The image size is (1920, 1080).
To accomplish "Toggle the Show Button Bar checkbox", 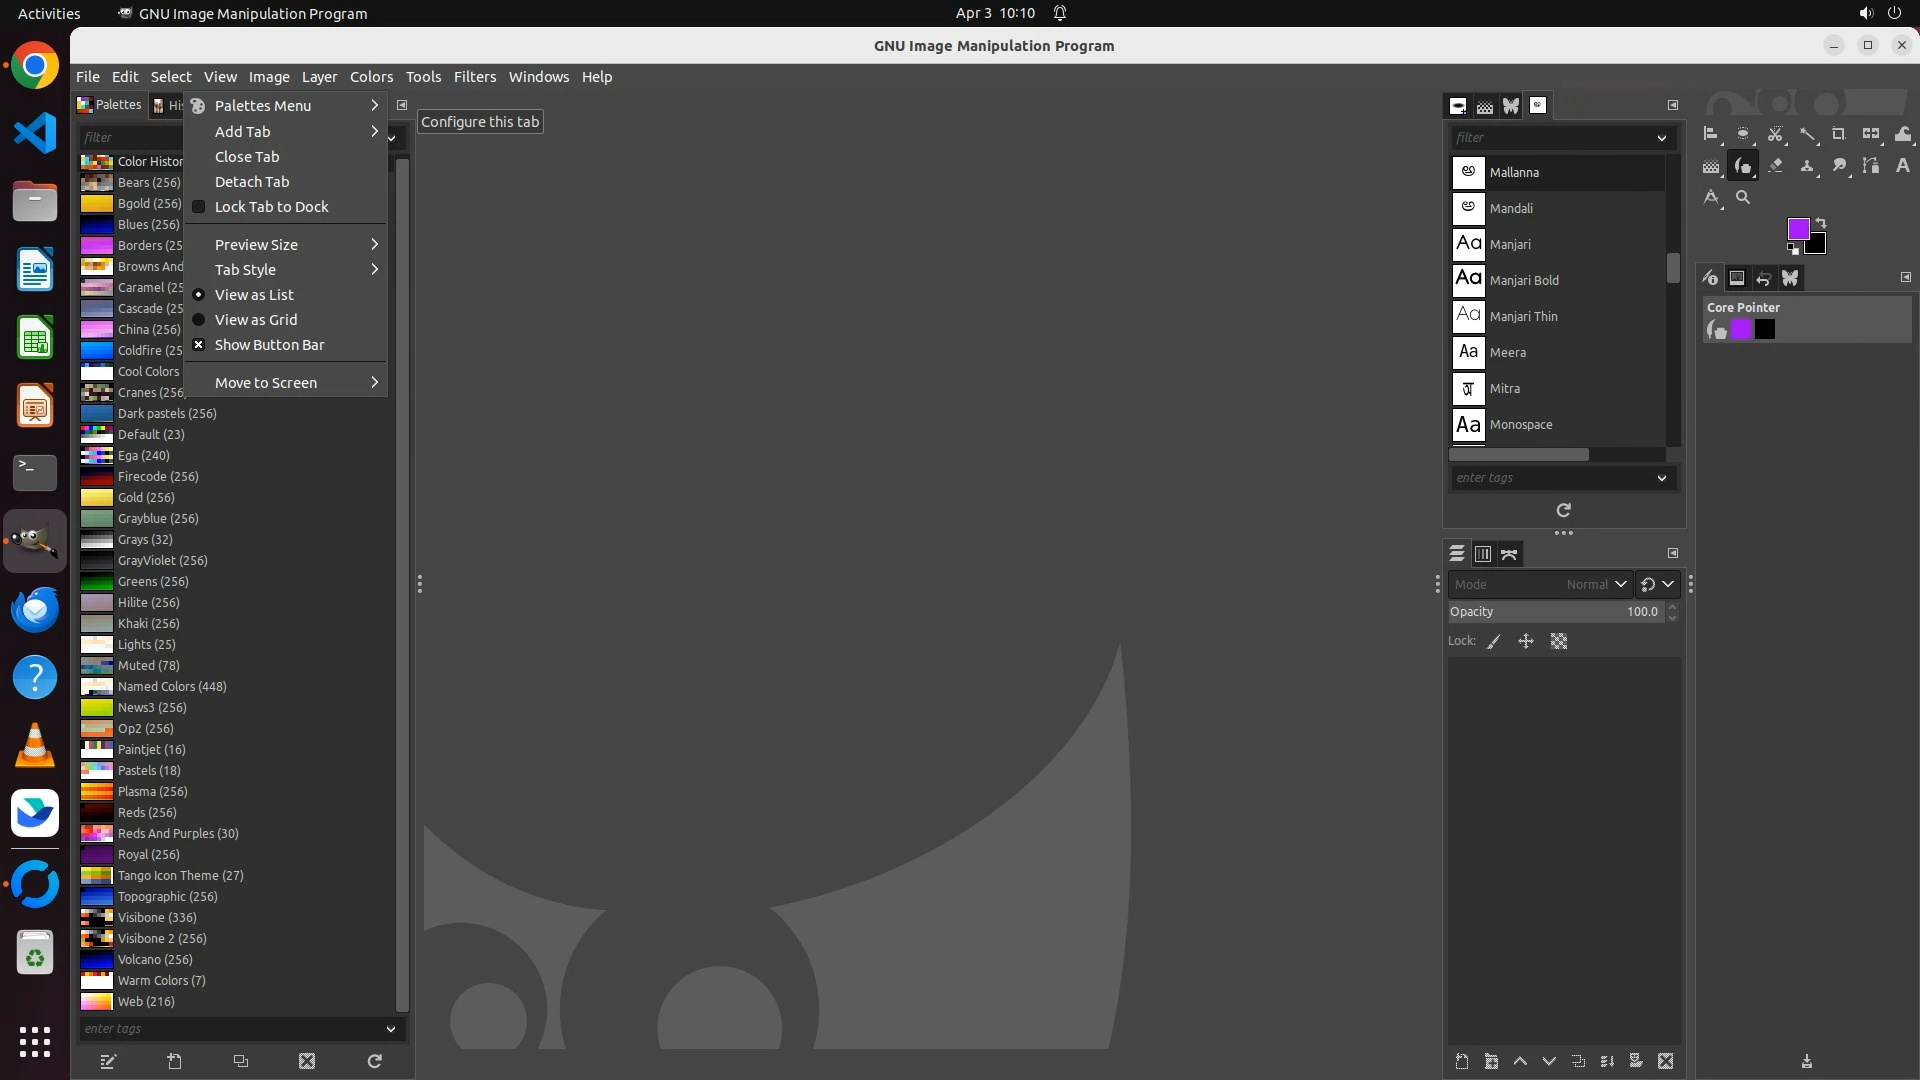I will pyautogui.click(x=269, y=345).
